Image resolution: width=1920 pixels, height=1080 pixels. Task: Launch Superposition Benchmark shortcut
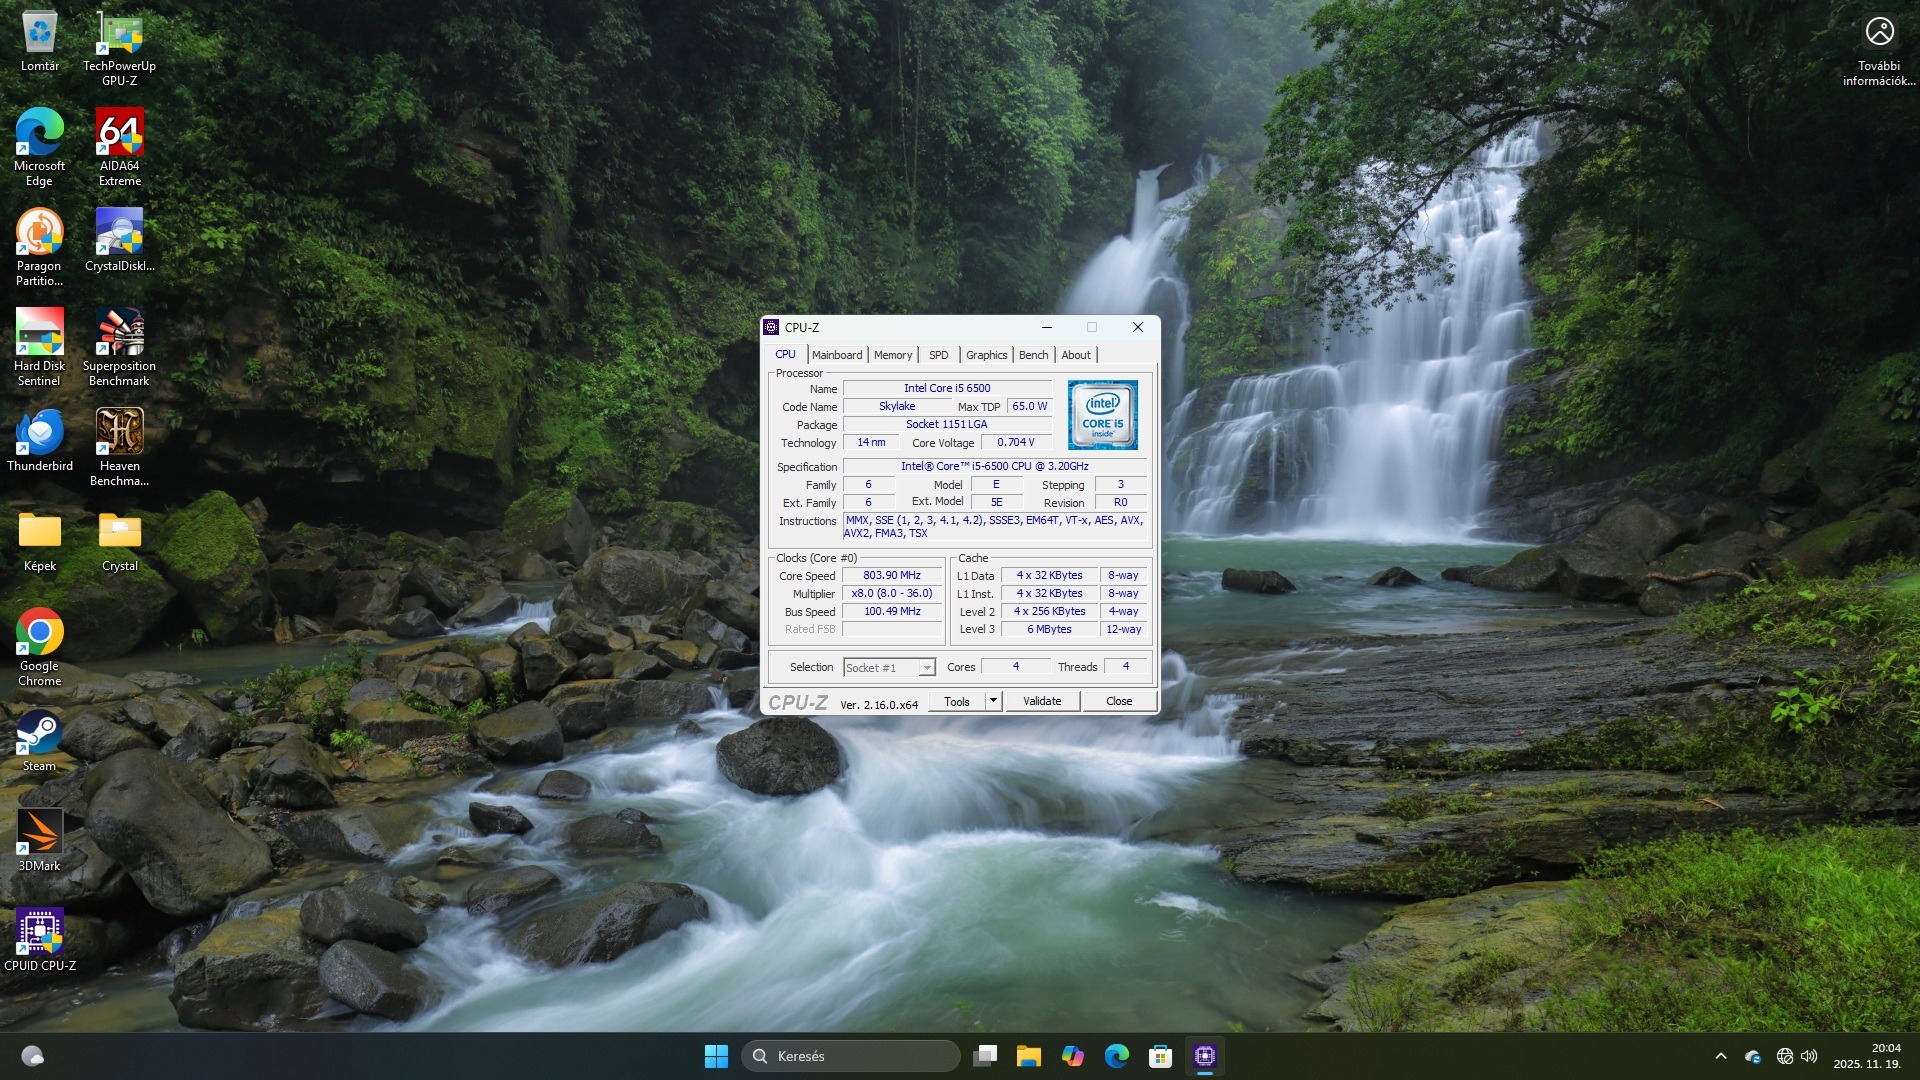[119, 334]
